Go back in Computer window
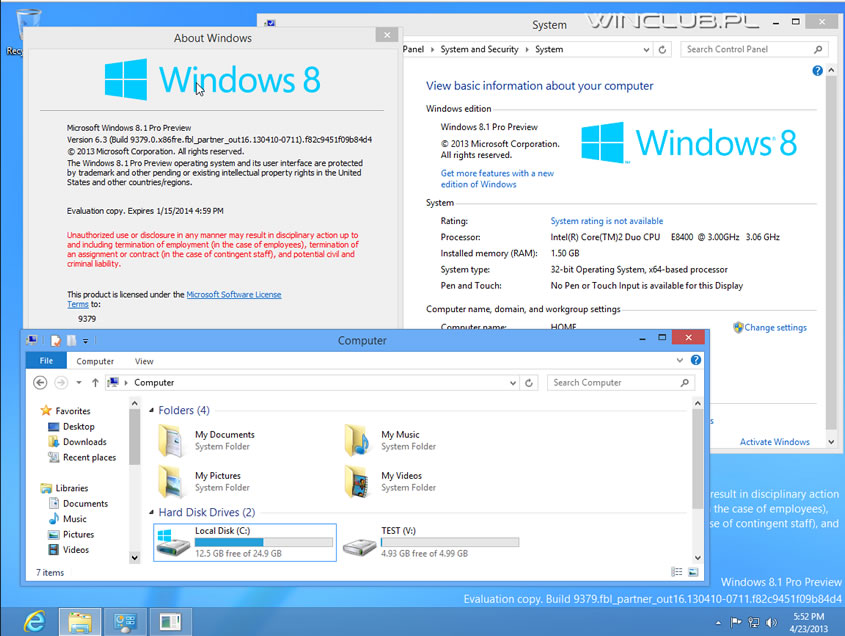 40,383
